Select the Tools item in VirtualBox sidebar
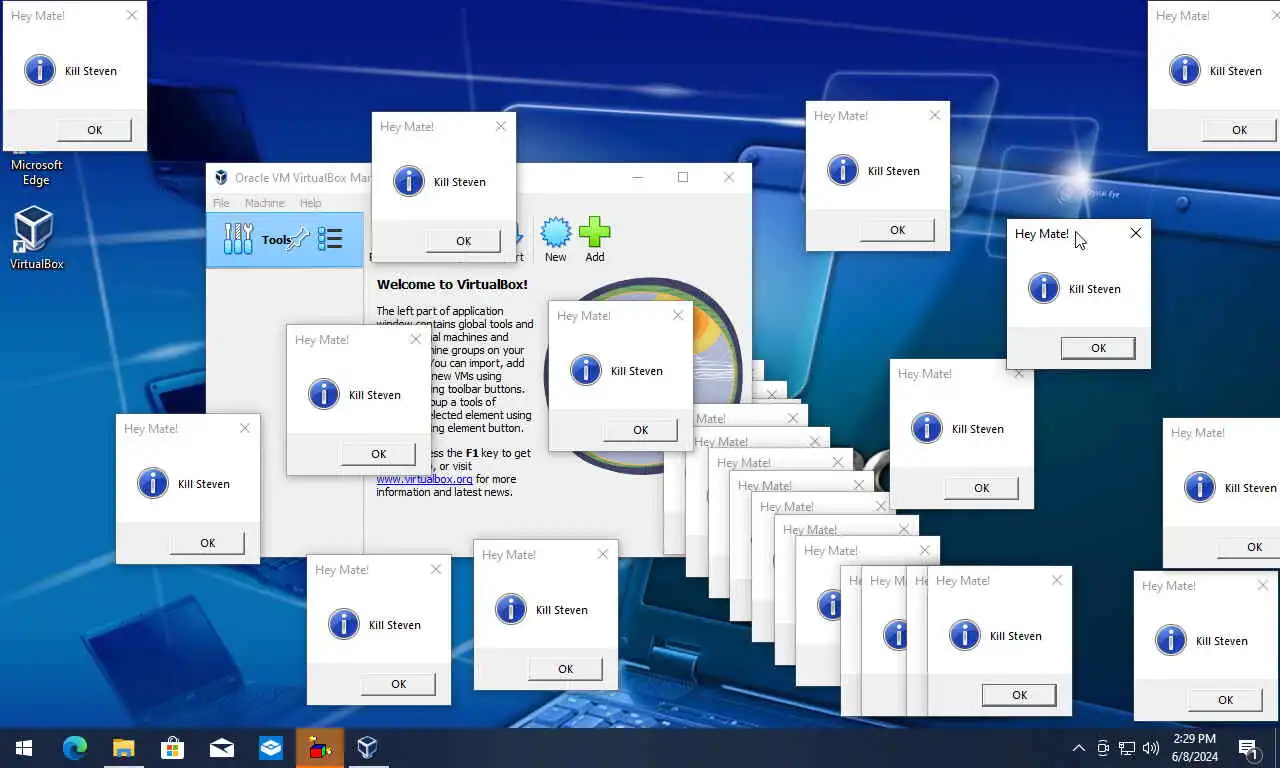This screenshot has width=1280, height=768. tap(284, 240)
